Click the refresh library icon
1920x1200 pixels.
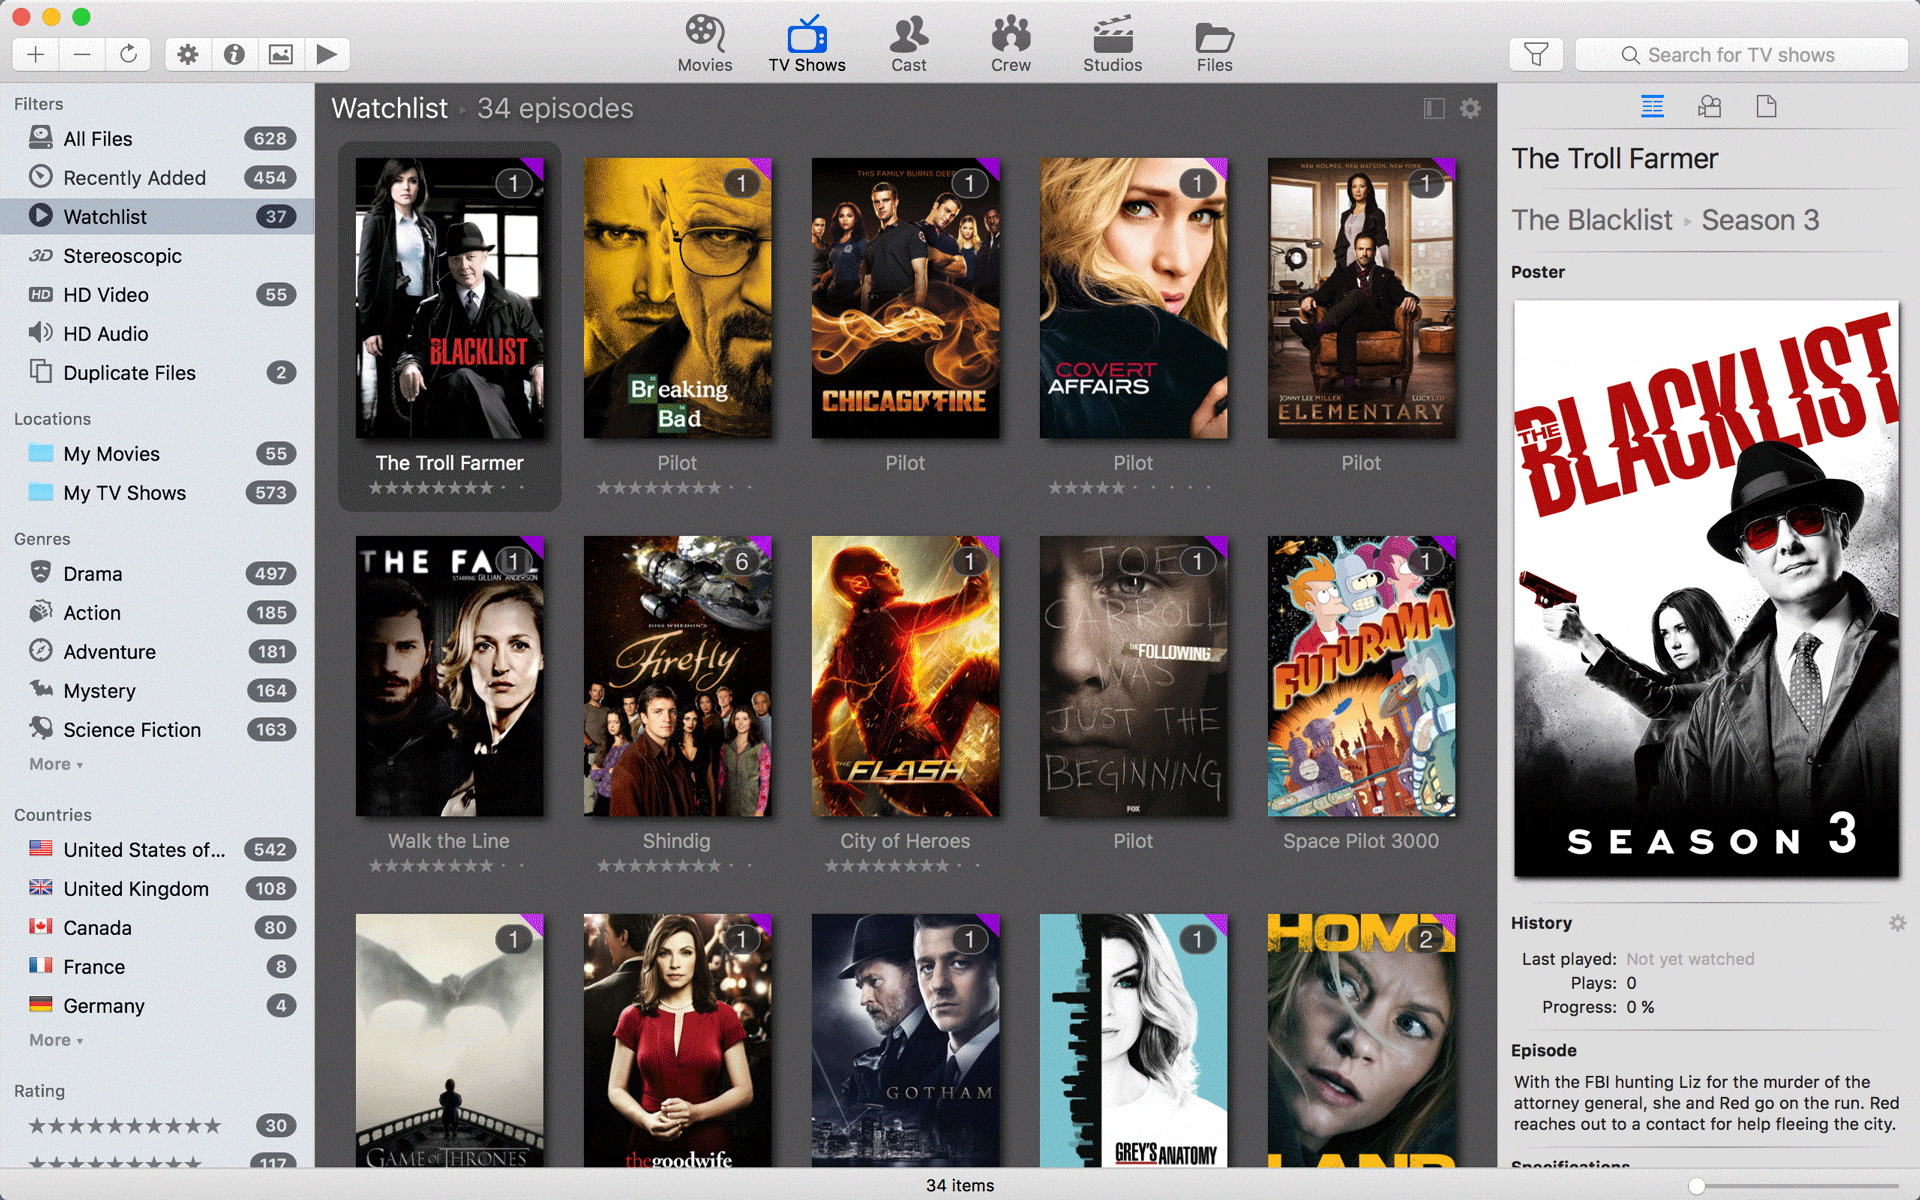pos(128,54)
